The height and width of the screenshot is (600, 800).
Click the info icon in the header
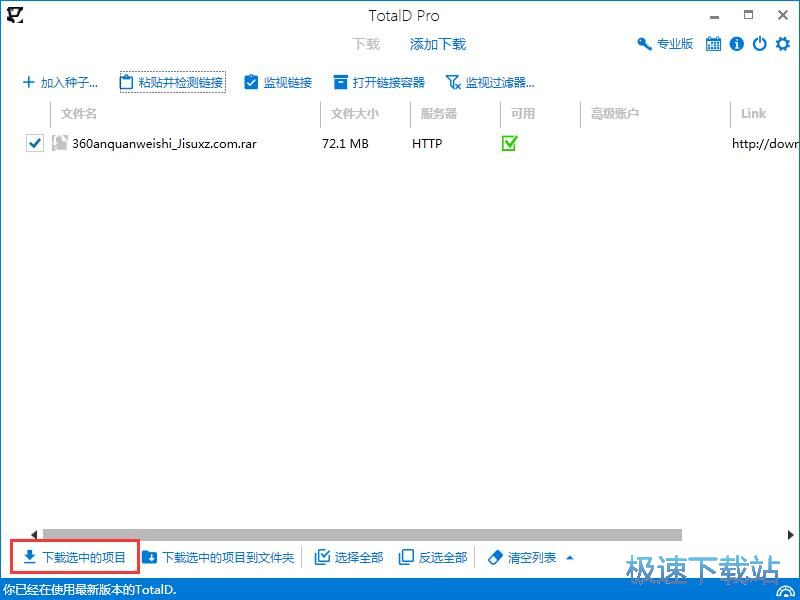tap(736, 44)
